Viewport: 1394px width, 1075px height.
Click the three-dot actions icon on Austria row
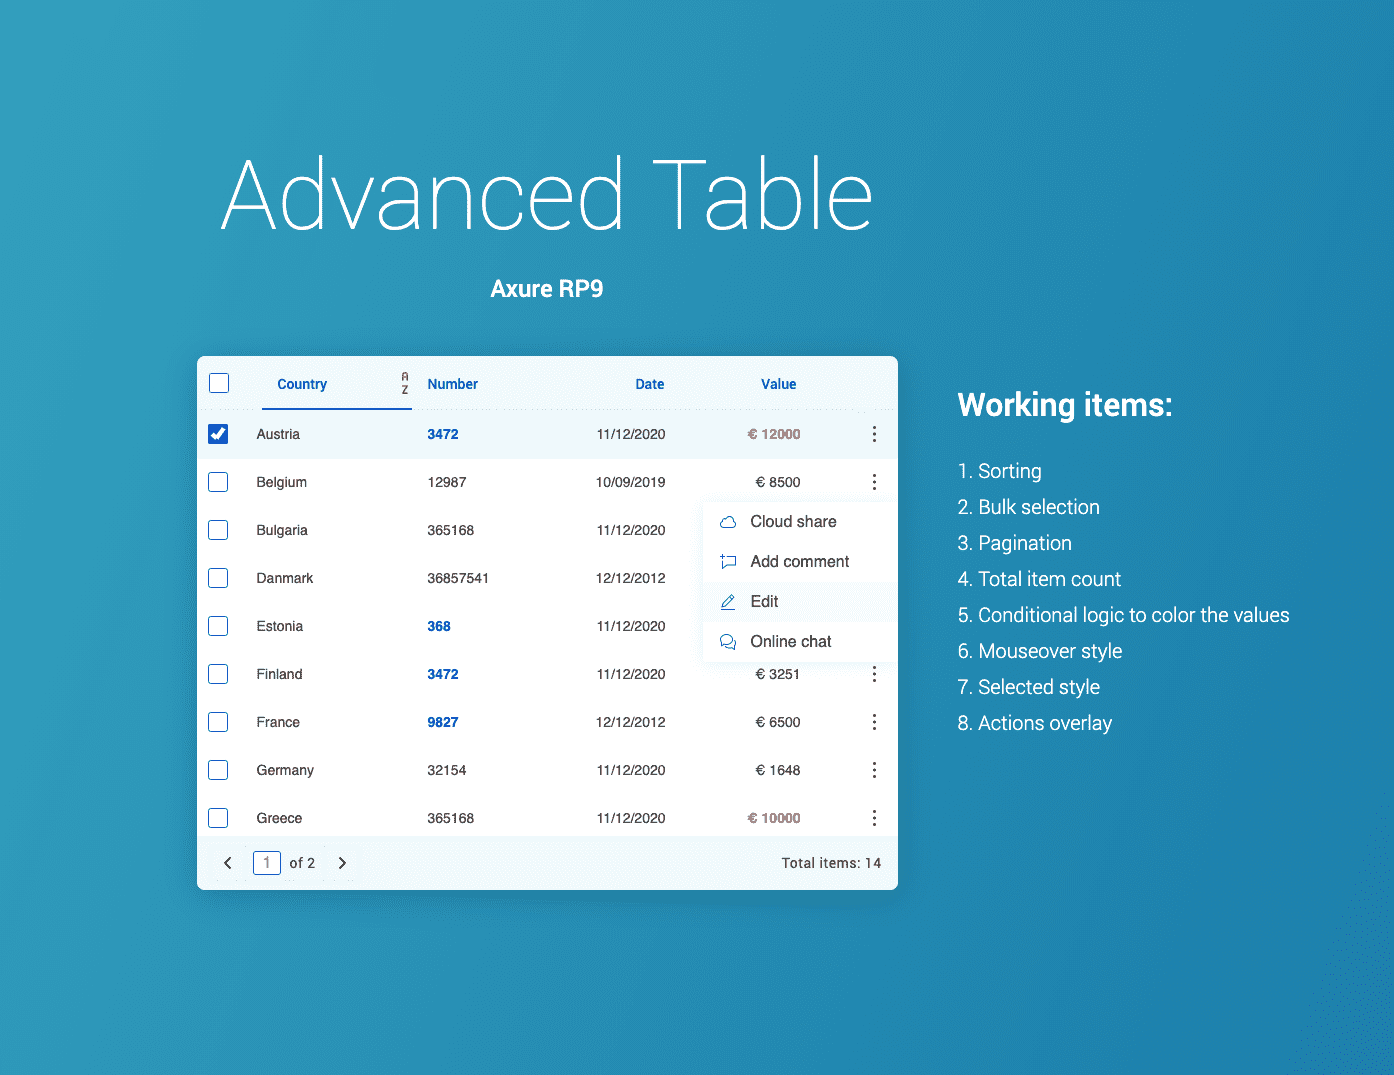(x=874, y=433)
